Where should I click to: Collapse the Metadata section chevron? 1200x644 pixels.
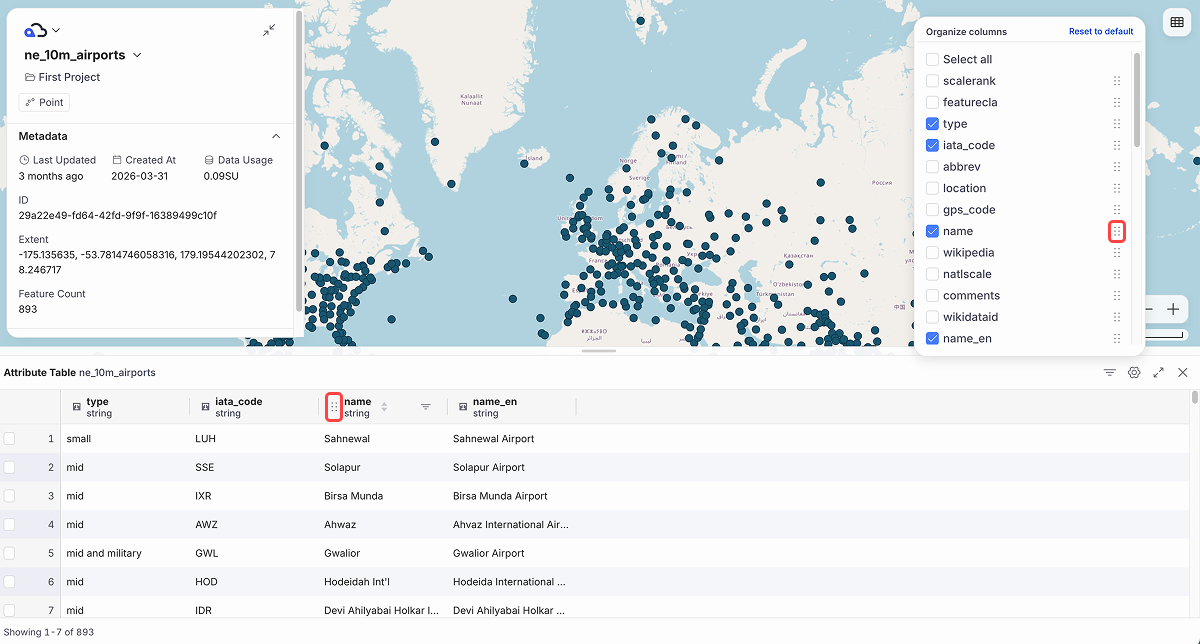[276, 136]
